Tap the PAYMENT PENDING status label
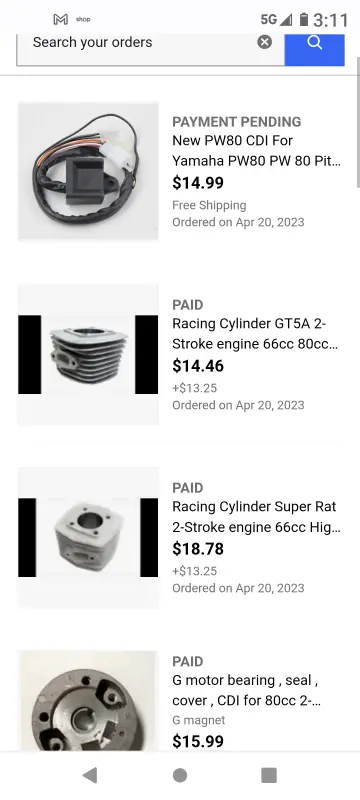360x800 pixels. click(237, 122)
